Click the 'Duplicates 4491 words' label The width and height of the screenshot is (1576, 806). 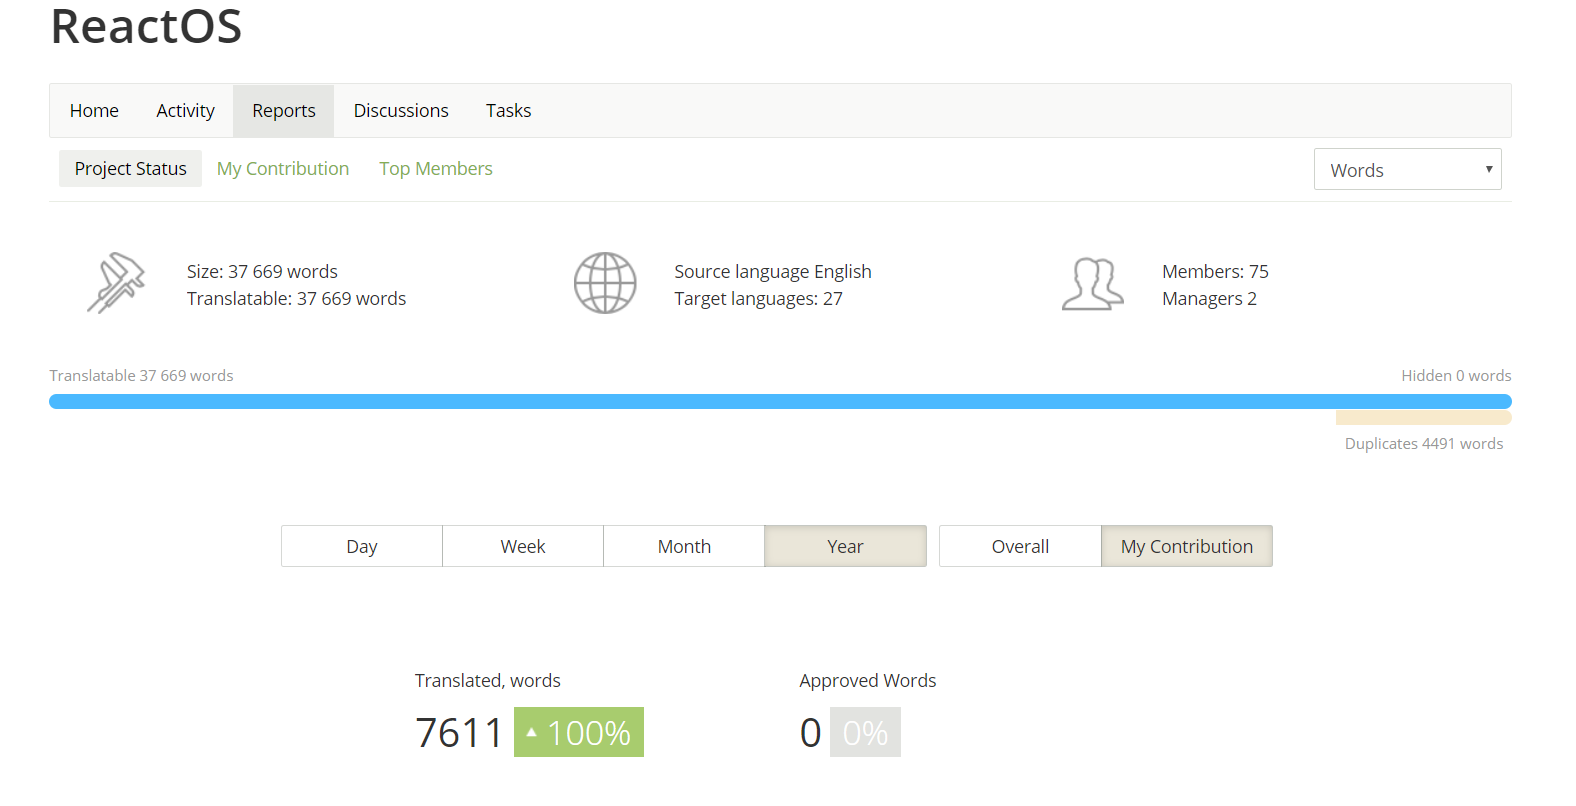pyautogui.click(x=1424, y=443)
